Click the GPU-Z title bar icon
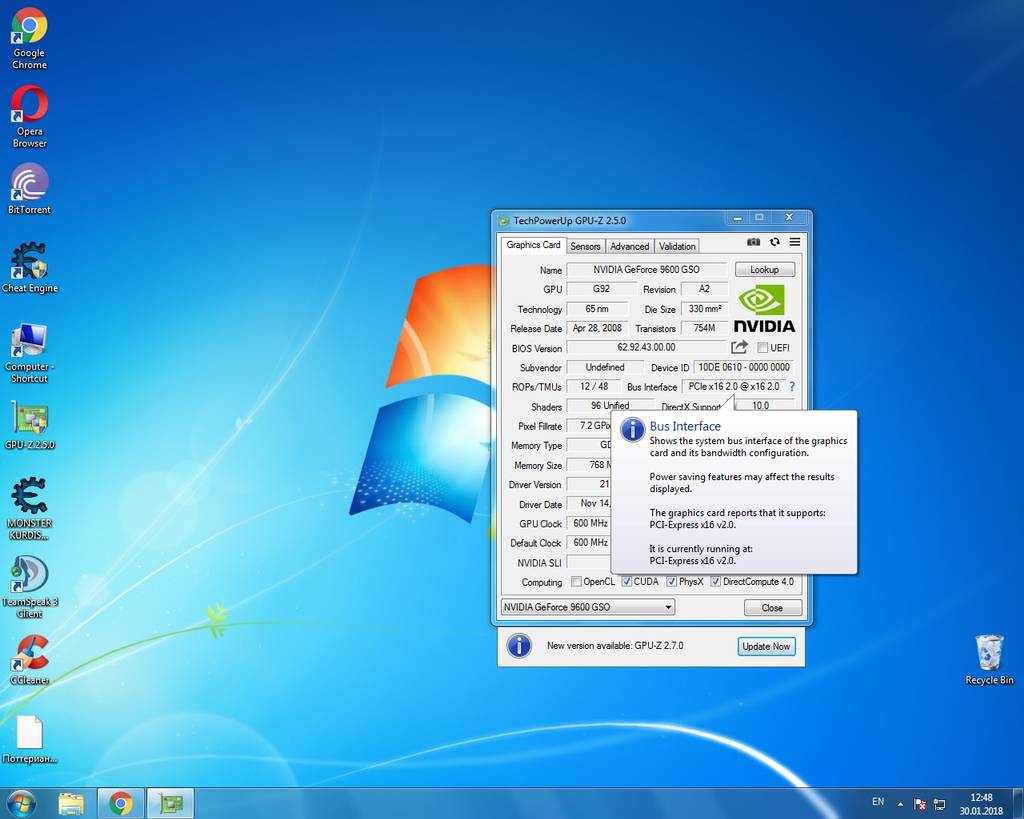Screen dimensions: 1024x819 (504, 221)
